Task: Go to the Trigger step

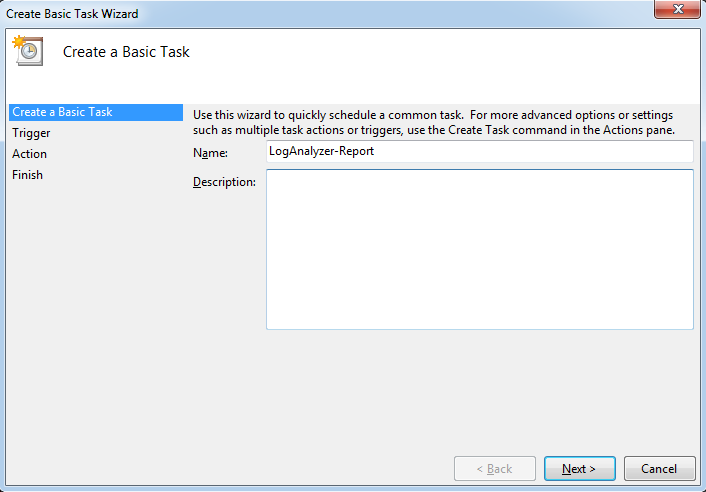Action: click(x=31, y=133)
